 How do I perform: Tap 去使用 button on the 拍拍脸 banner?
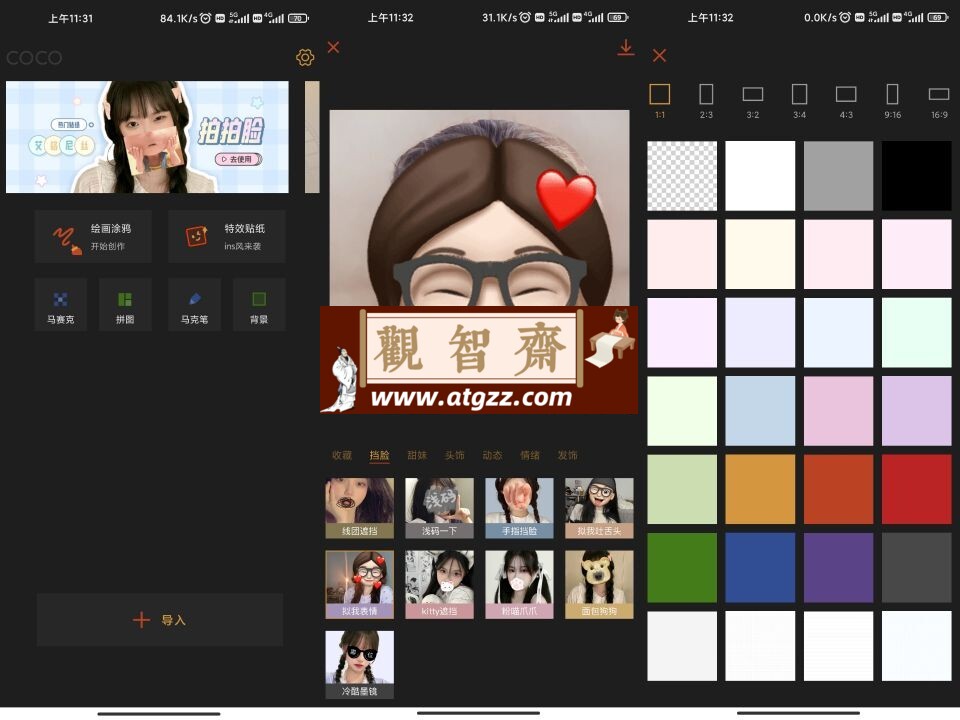pyautogui.click(x=238, y=159)
